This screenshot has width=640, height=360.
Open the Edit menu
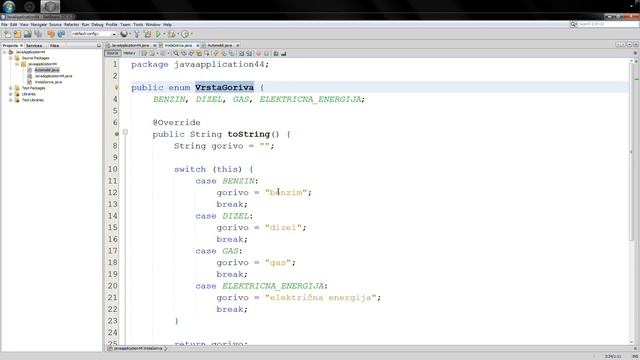[x=13, y=25]
